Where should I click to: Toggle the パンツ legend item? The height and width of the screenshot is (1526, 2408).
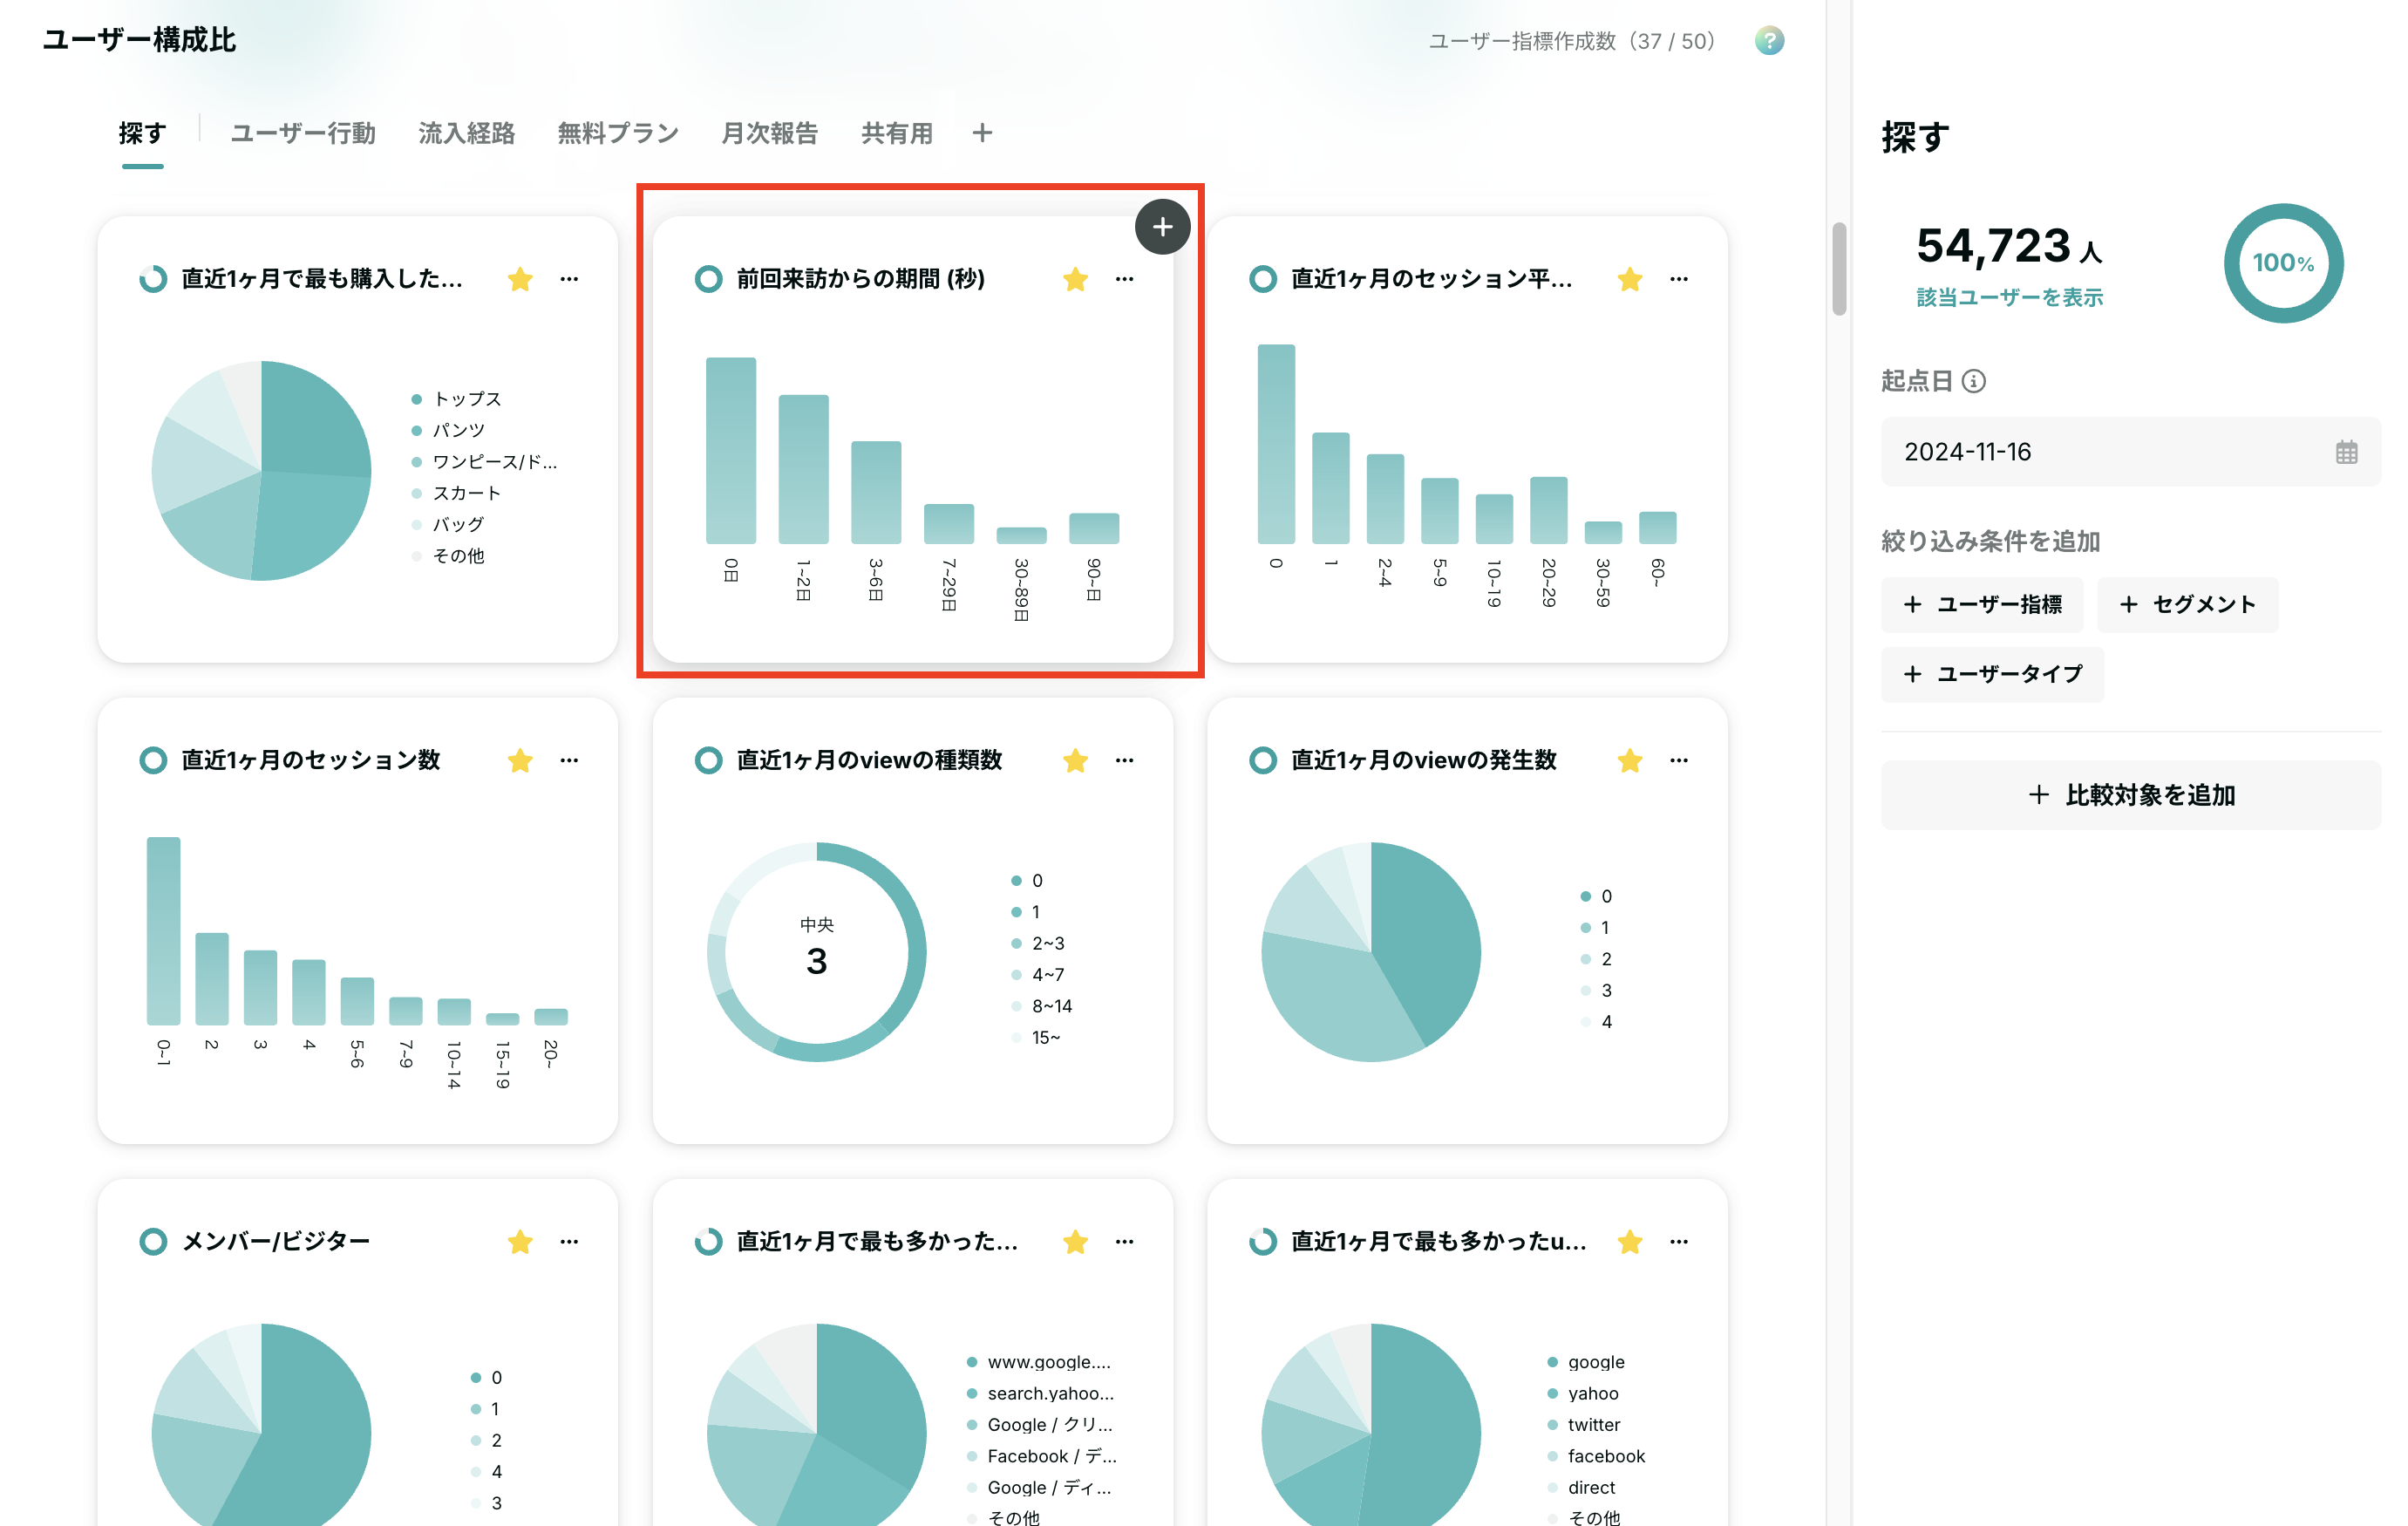(x=448, y=430)
